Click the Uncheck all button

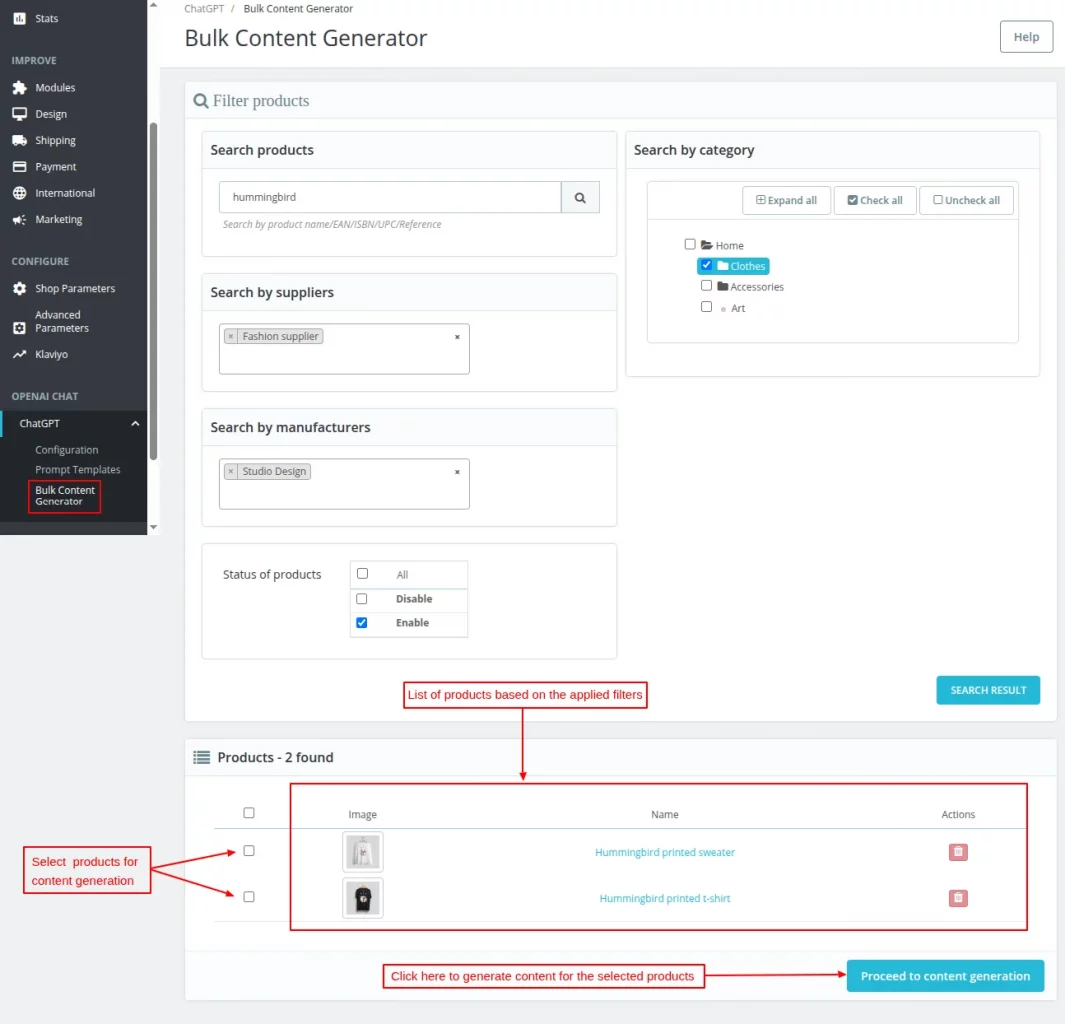[x=966, y=200]
